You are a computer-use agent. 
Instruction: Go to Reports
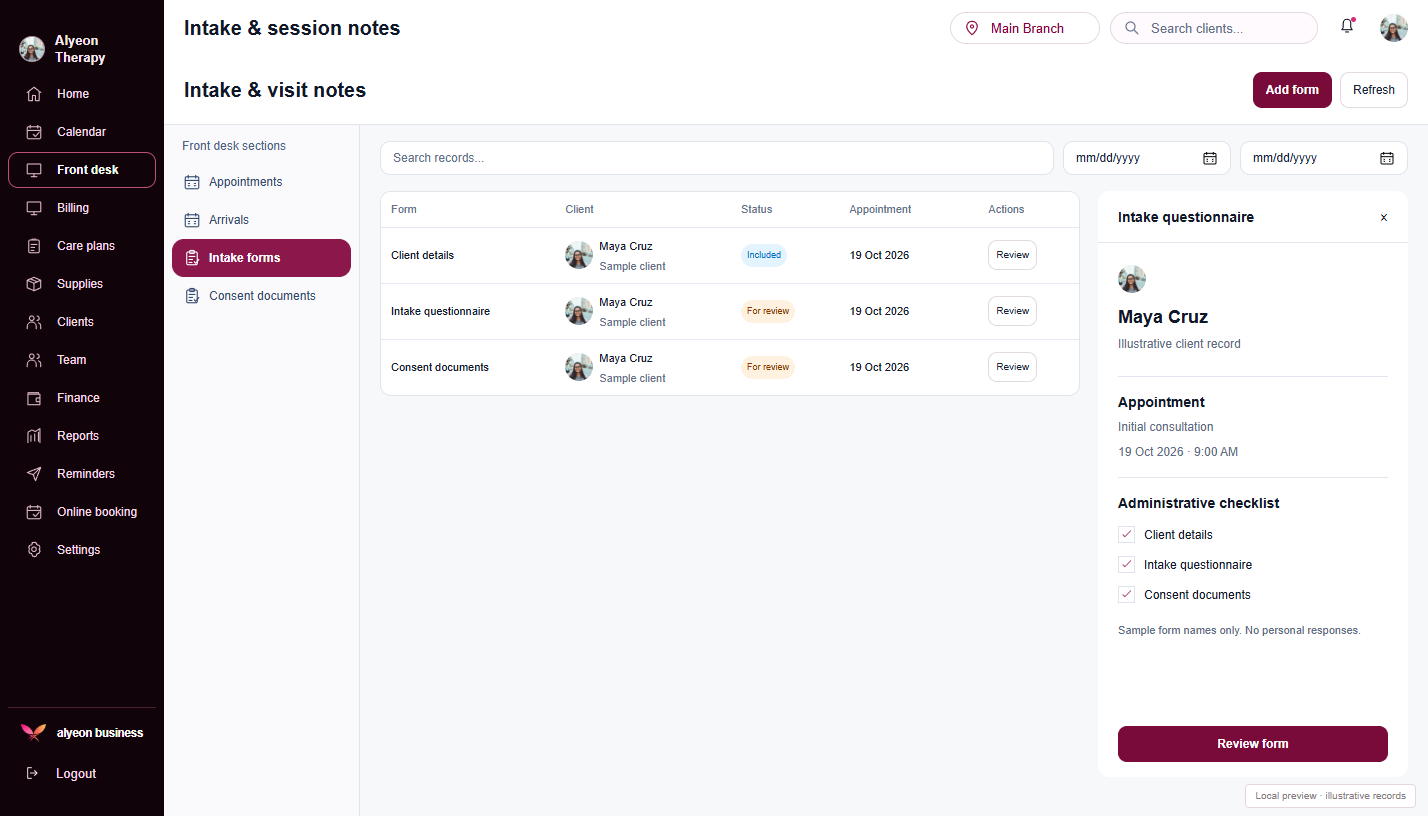[x=82, y=436]
